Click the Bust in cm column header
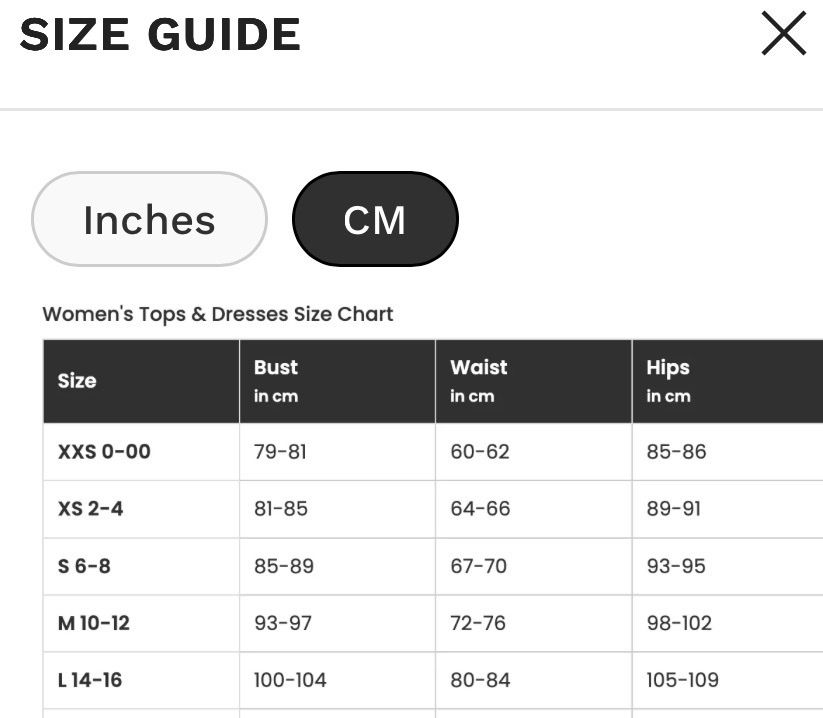The width and height of the screenshot is (823, 718). click(x=337, y=381)
